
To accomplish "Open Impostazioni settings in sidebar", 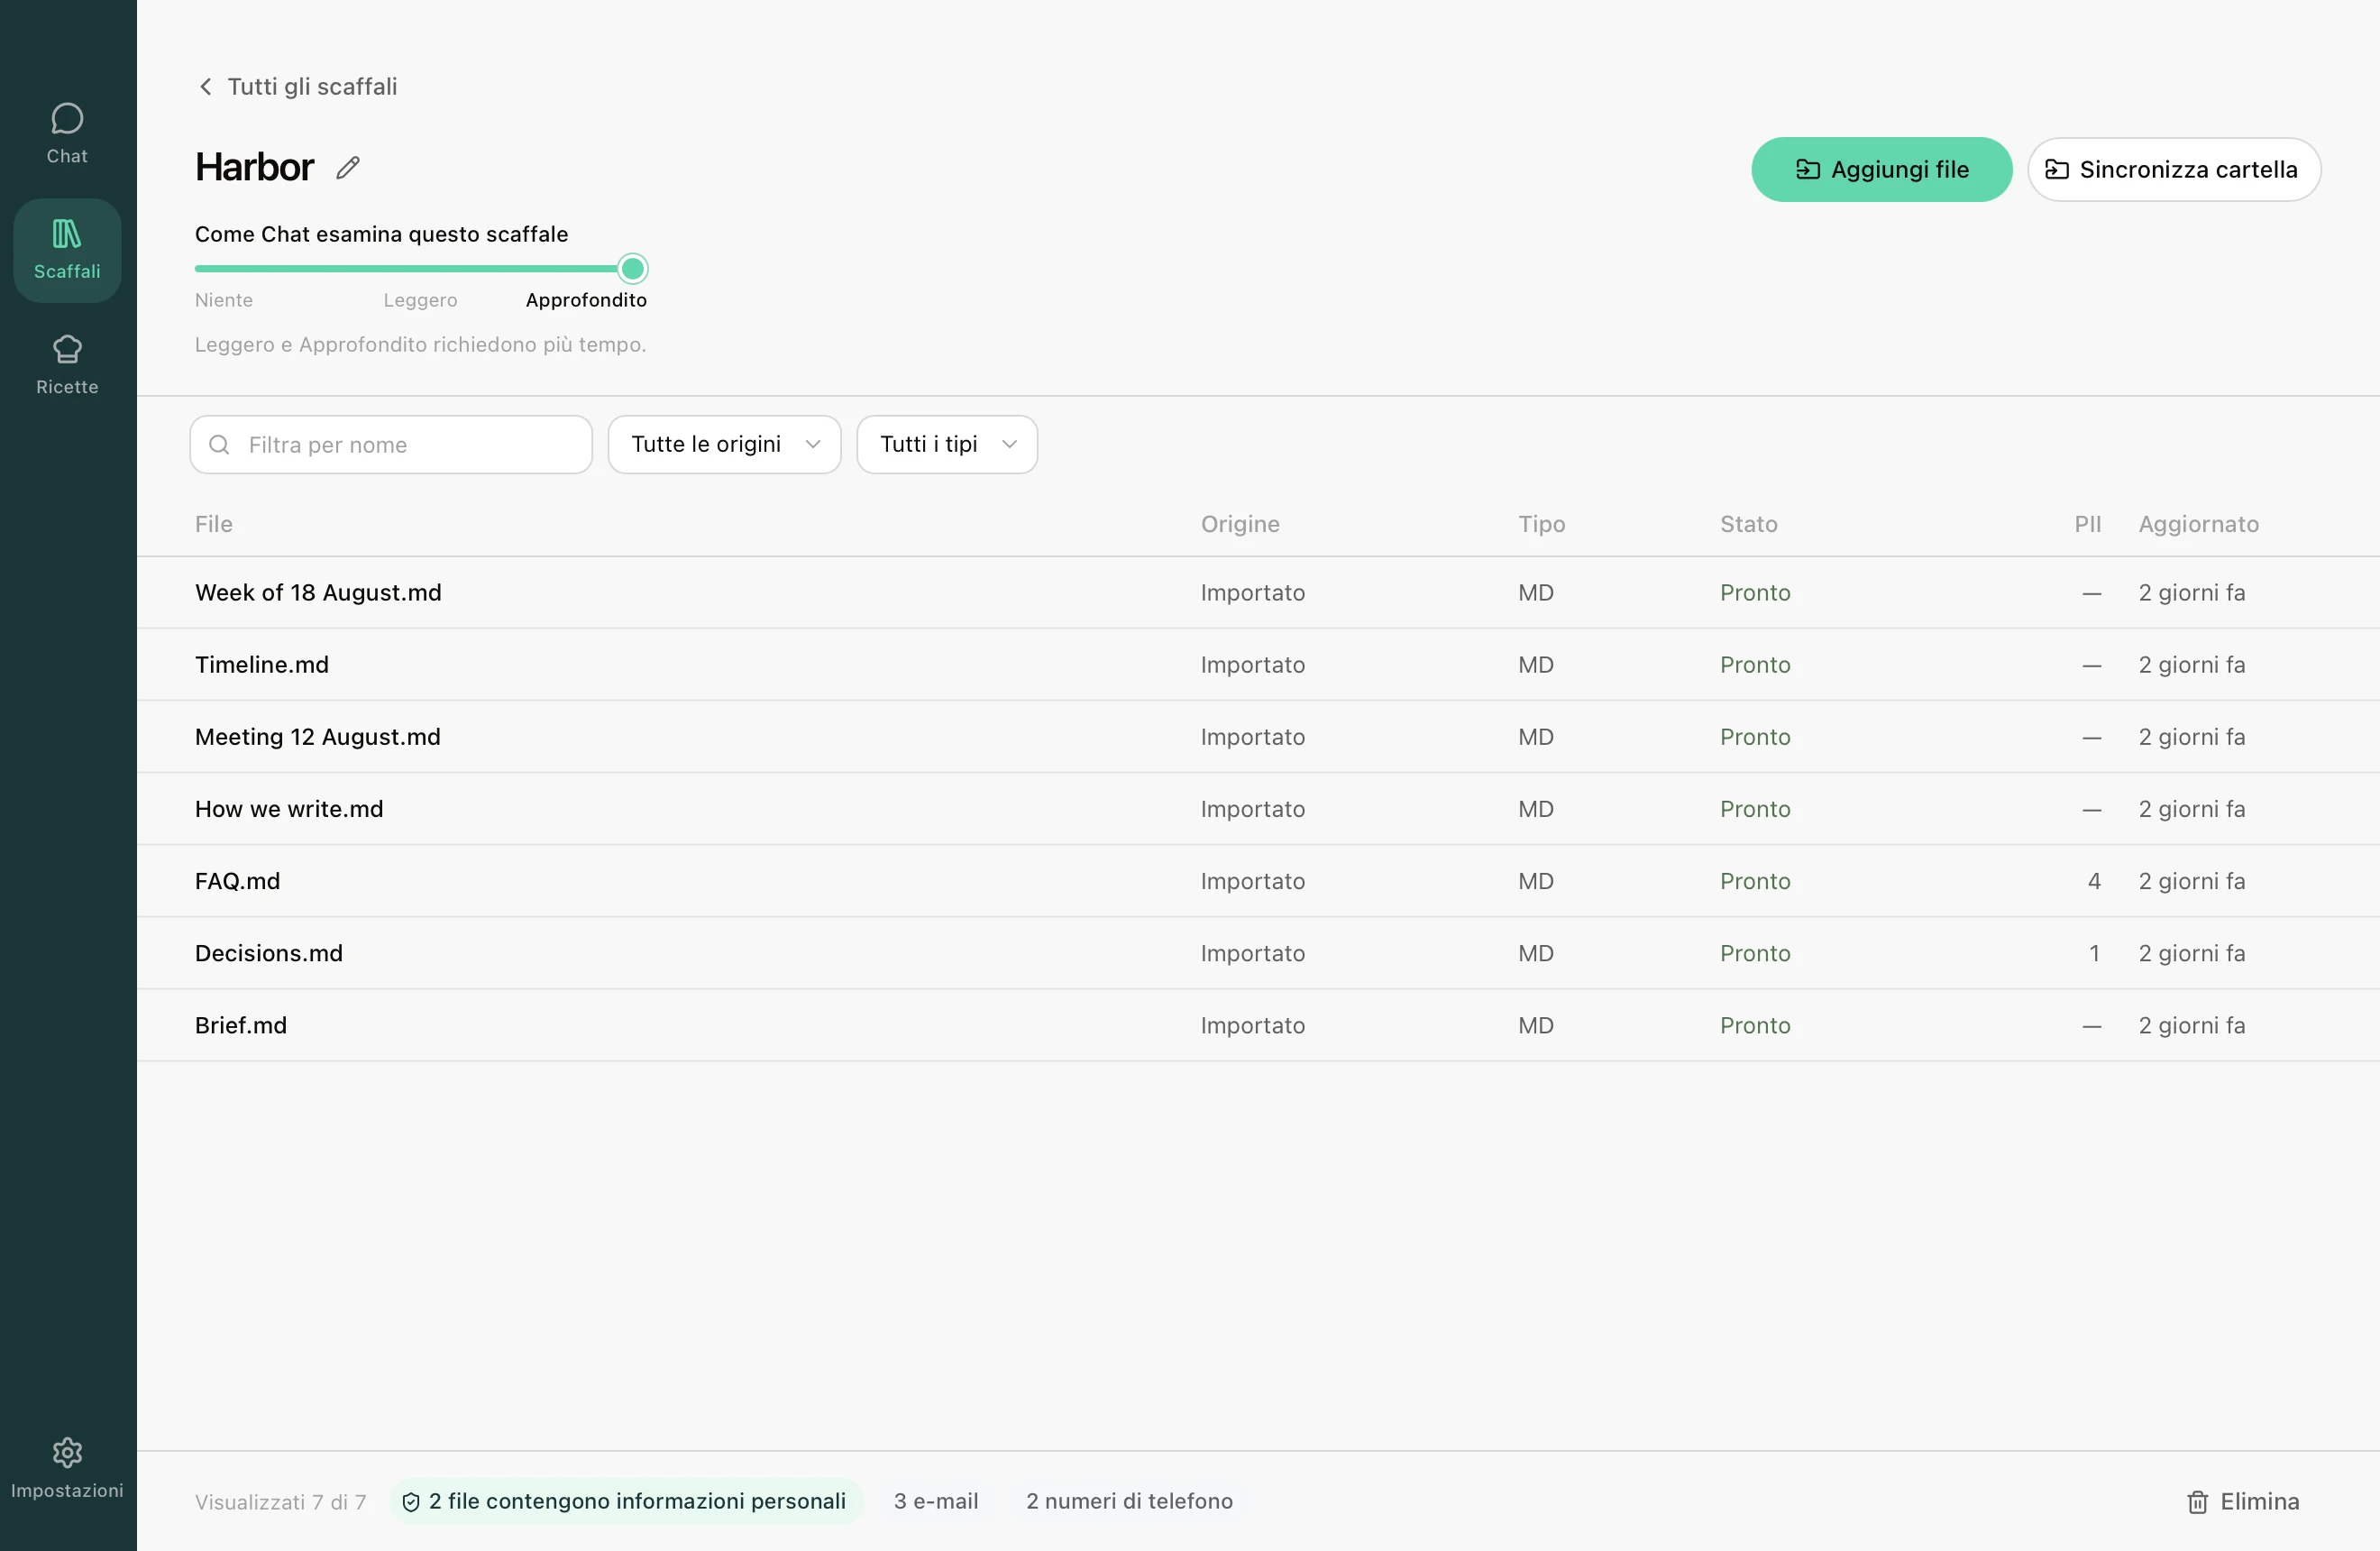I will [67, 1468].
